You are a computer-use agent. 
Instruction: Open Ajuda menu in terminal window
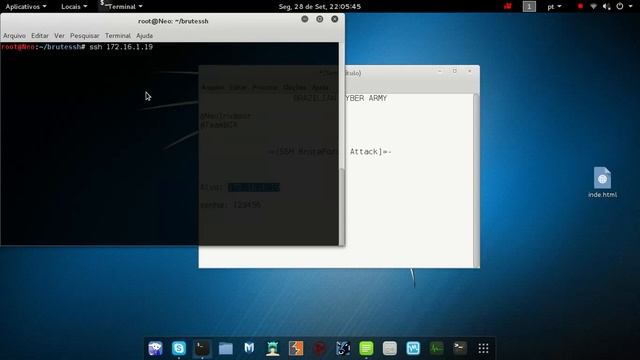144,36
